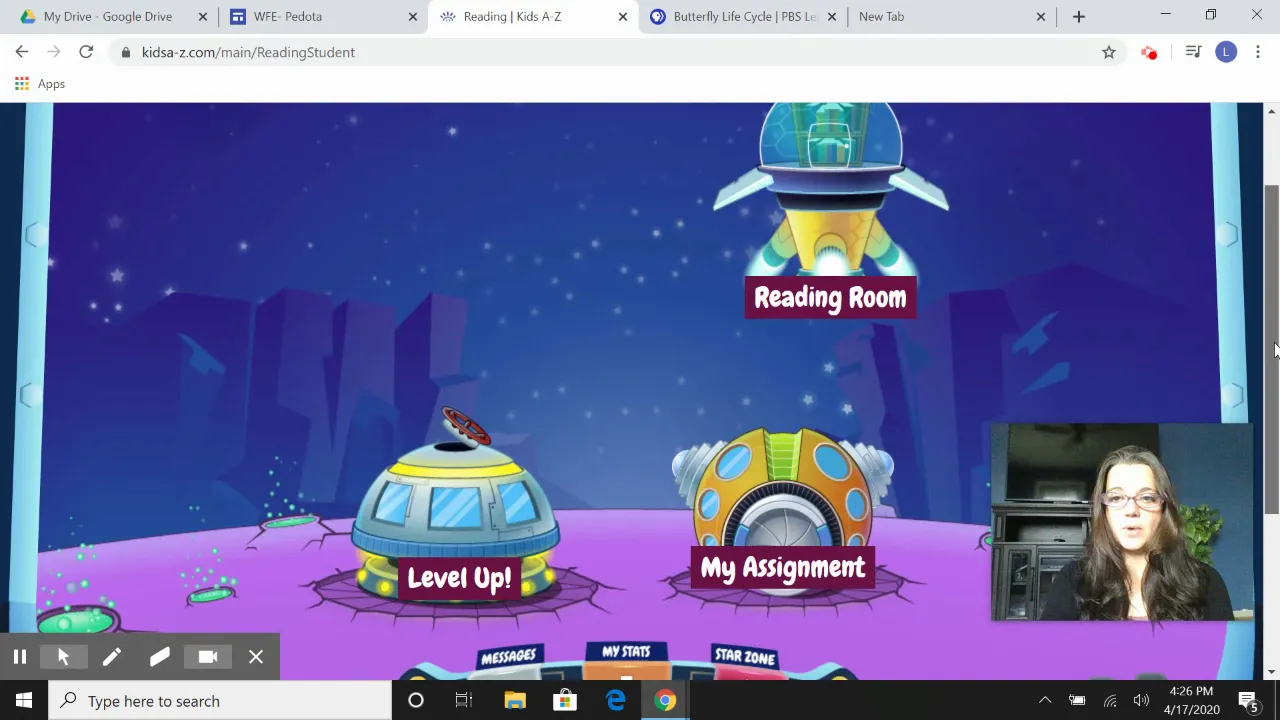Select the recorder eraser tool
The width and height of the screenshot is (1280, 720).
pos(159,657)
